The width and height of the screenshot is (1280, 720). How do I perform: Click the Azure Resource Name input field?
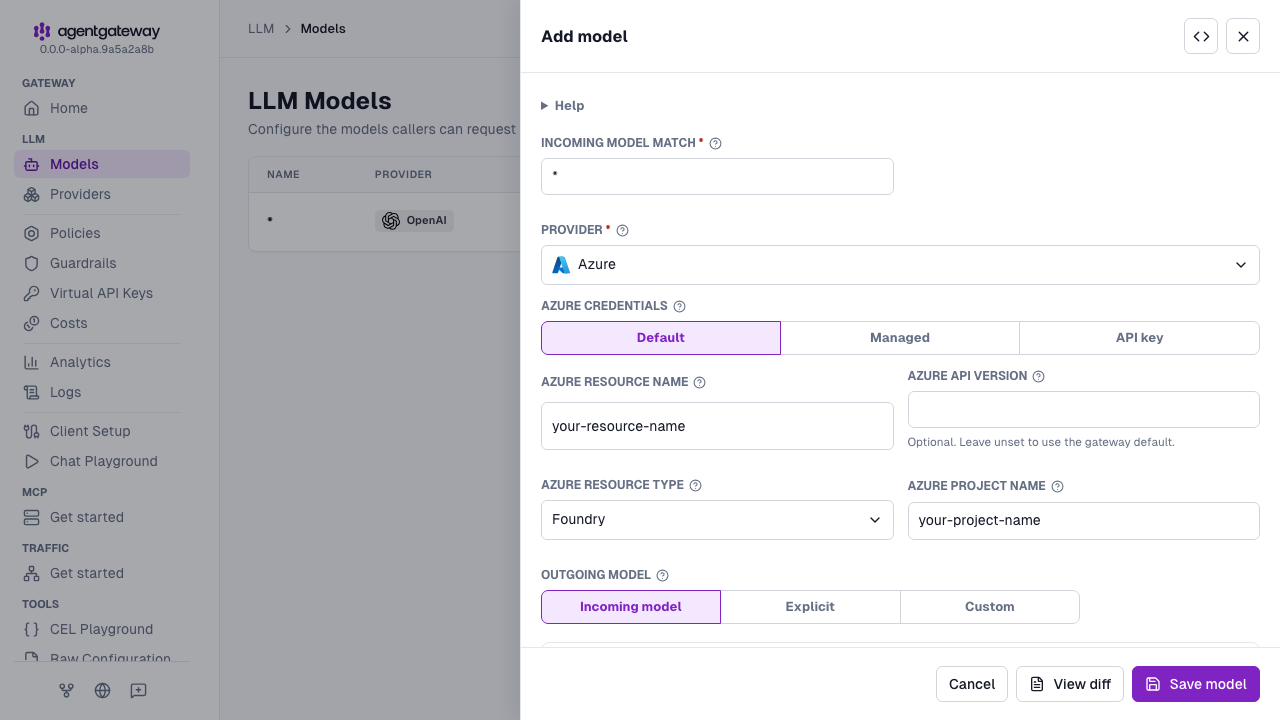pyautogui.click(x=717, y=426)
